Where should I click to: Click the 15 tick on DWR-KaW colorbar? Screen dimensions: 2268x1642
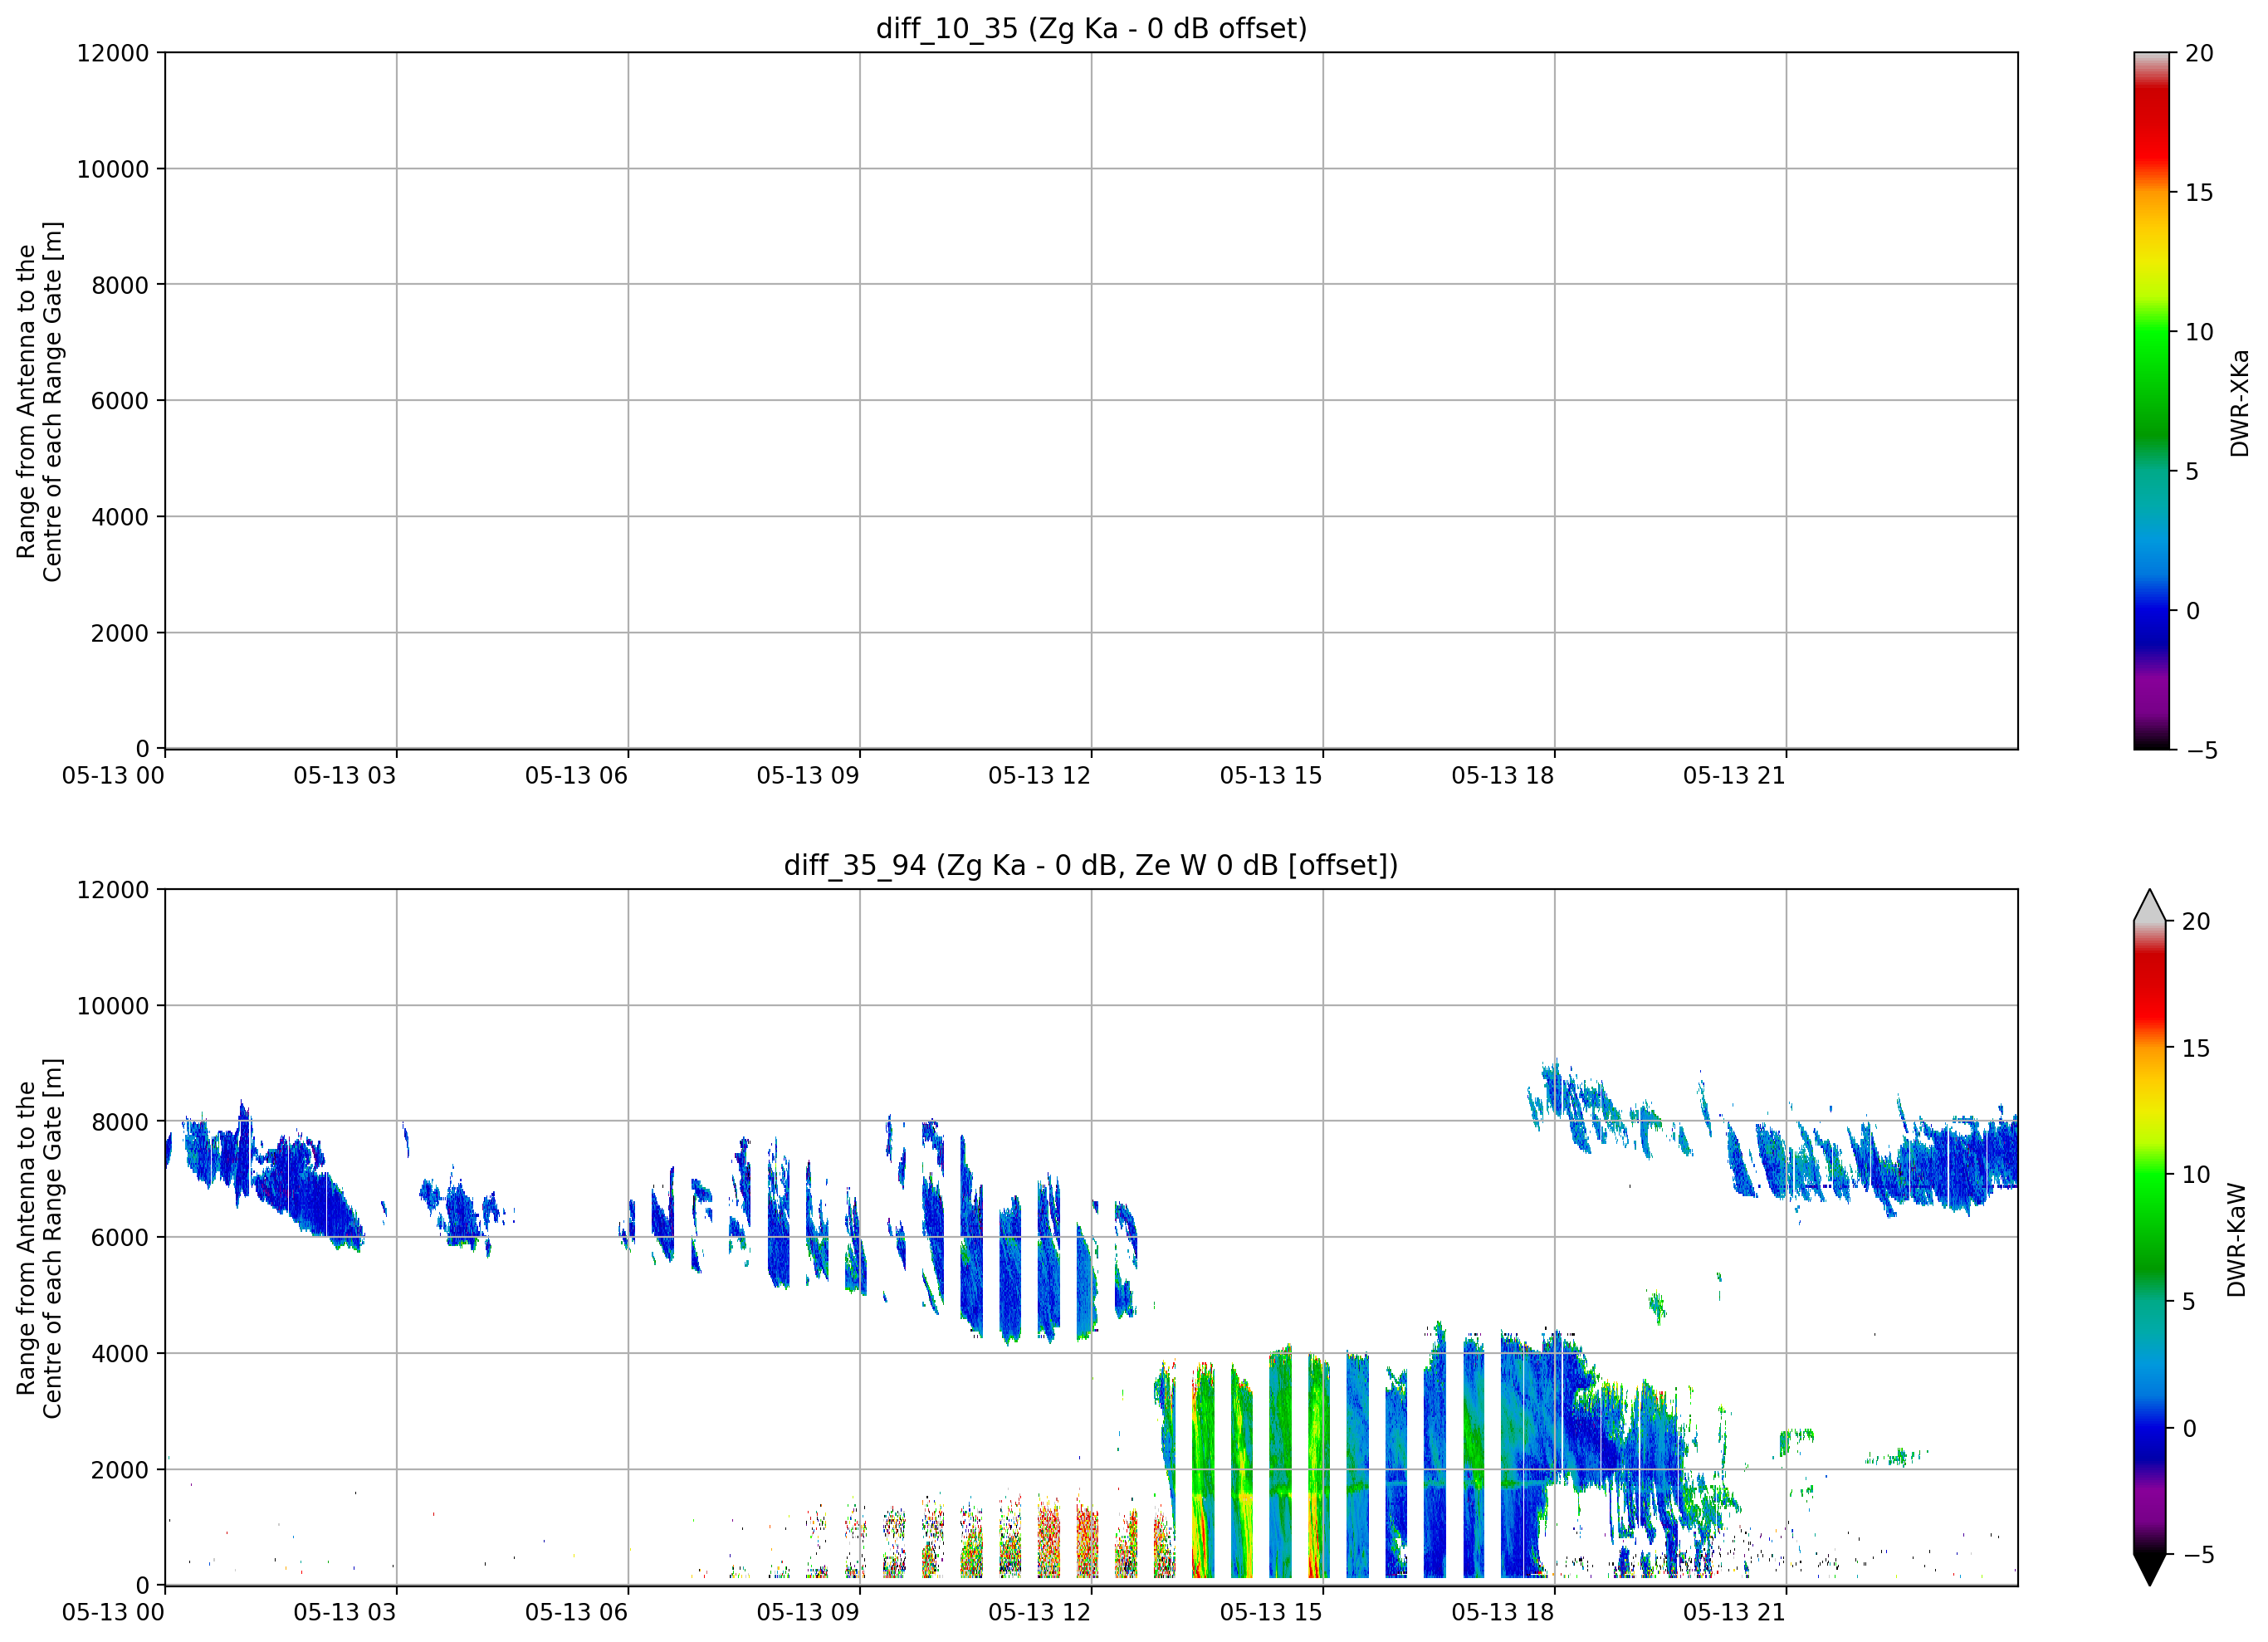pos(2196,1048)
